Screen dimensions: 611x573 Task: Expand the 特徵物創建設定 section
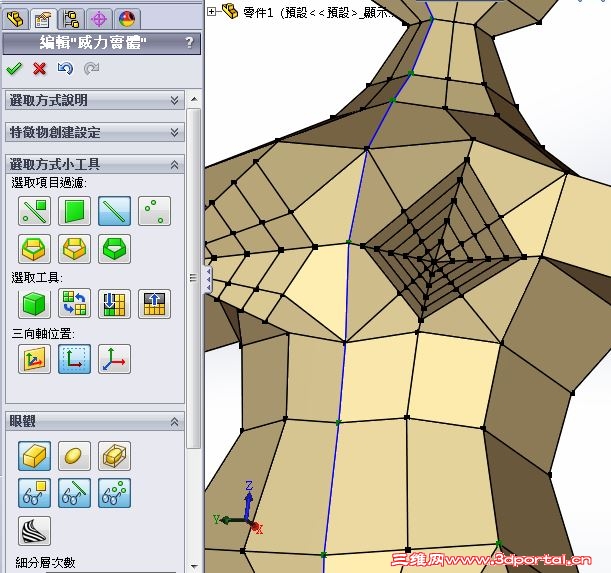[x=95, y=133]
